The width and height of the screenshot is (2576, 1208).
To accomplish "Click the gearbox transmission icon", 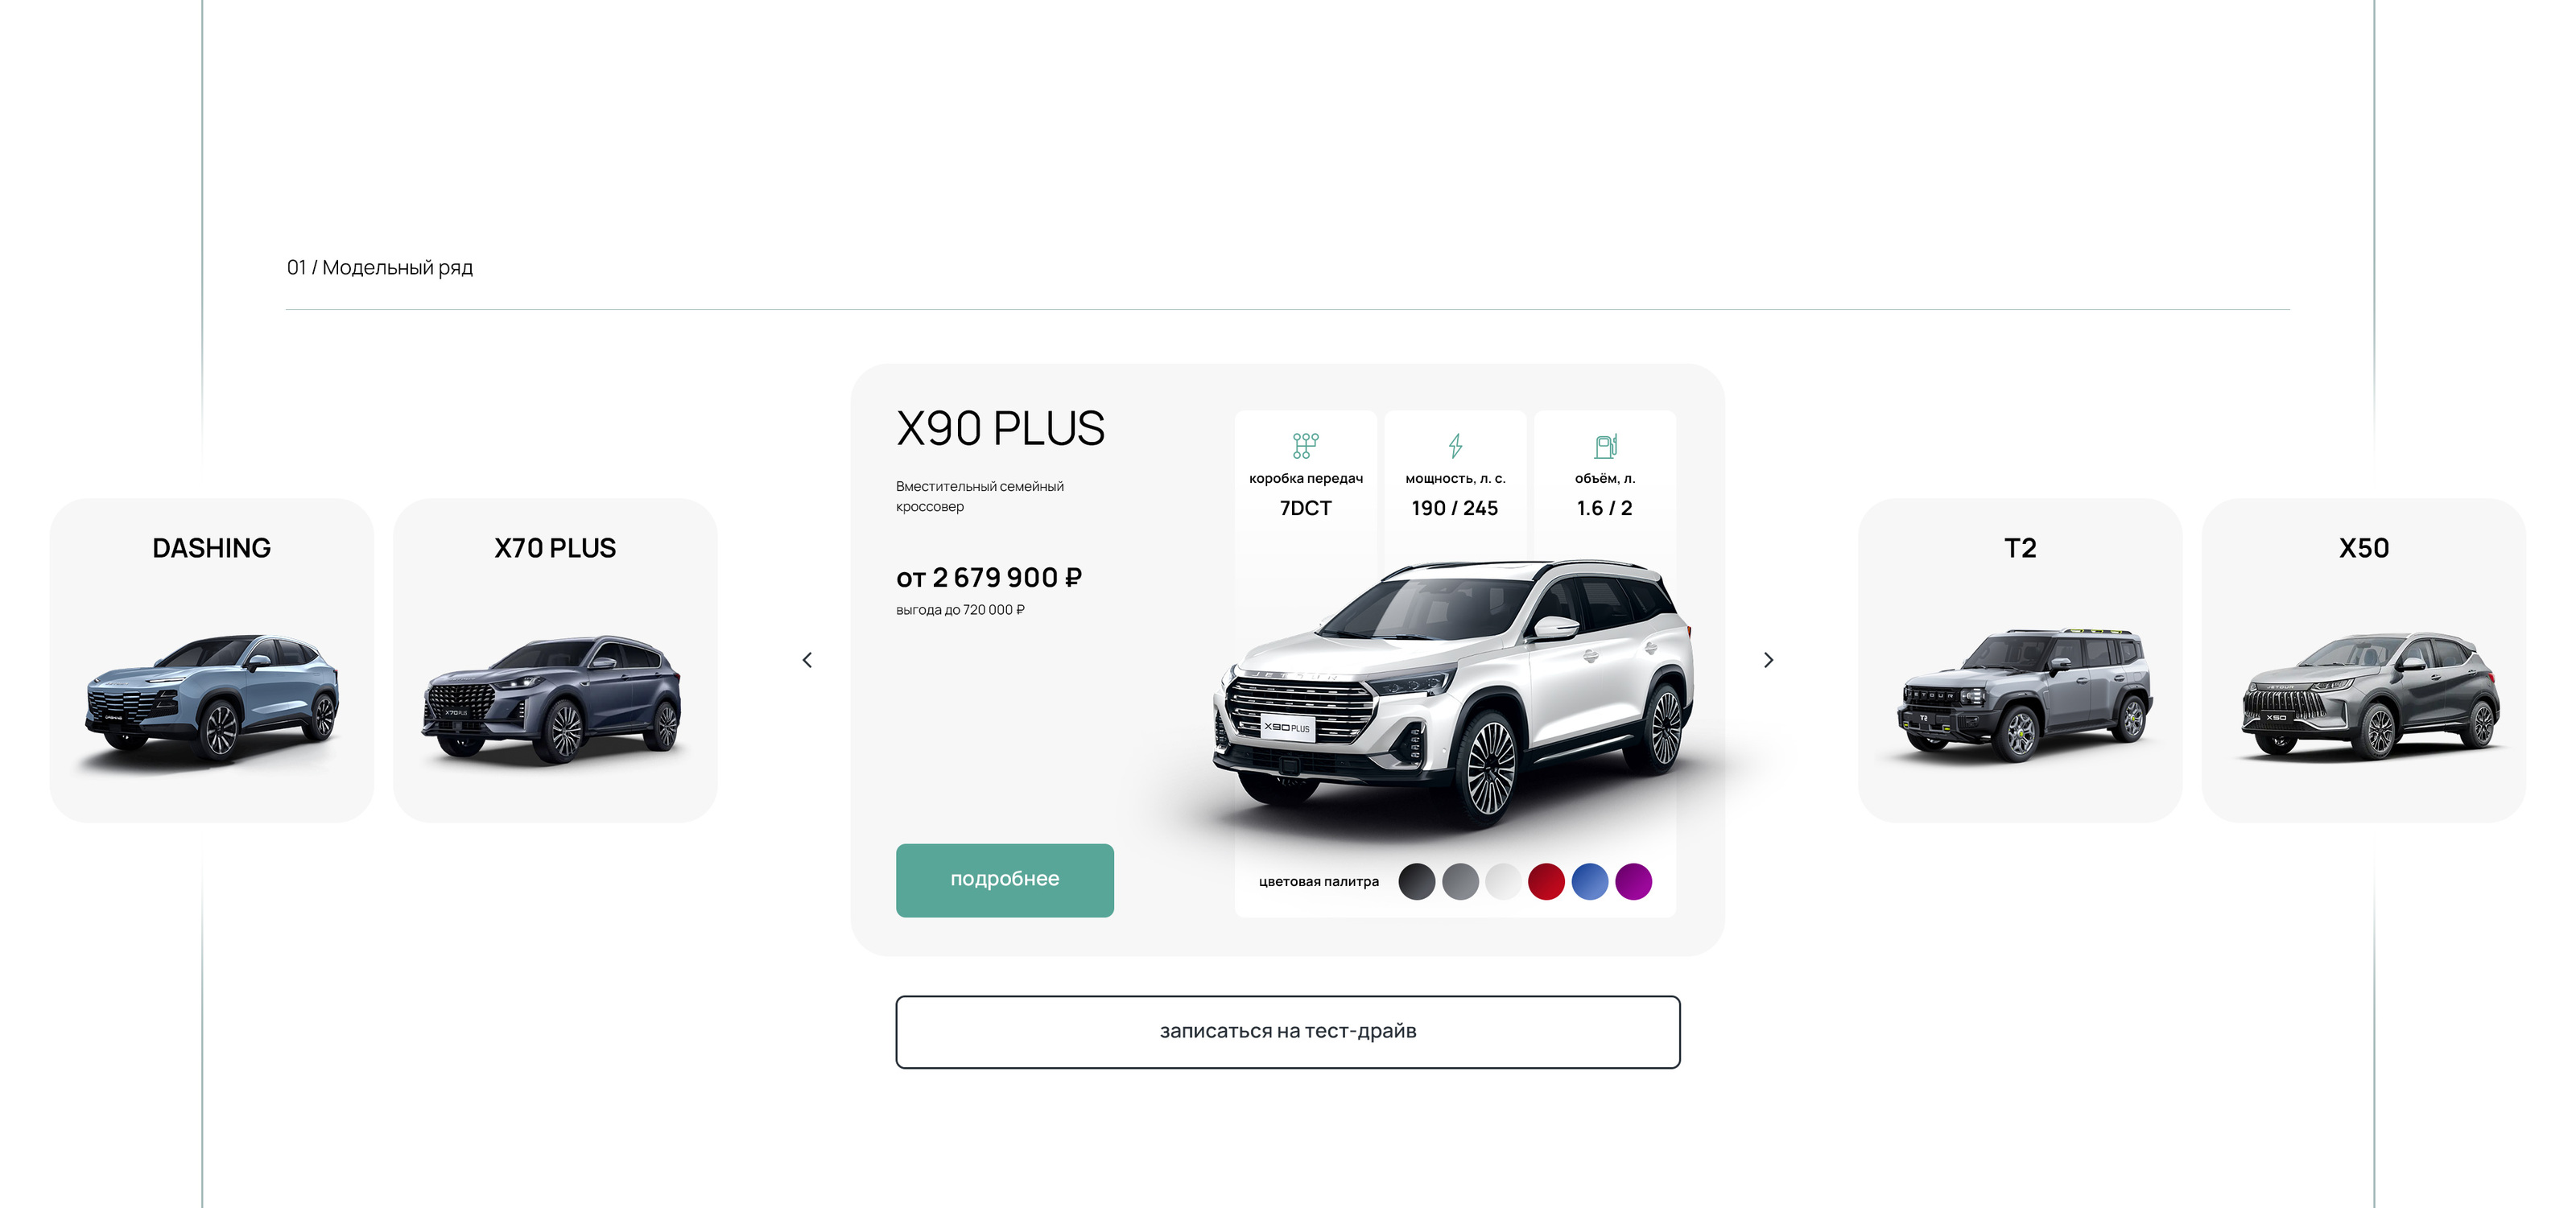I will click(x=1305, y=445).
